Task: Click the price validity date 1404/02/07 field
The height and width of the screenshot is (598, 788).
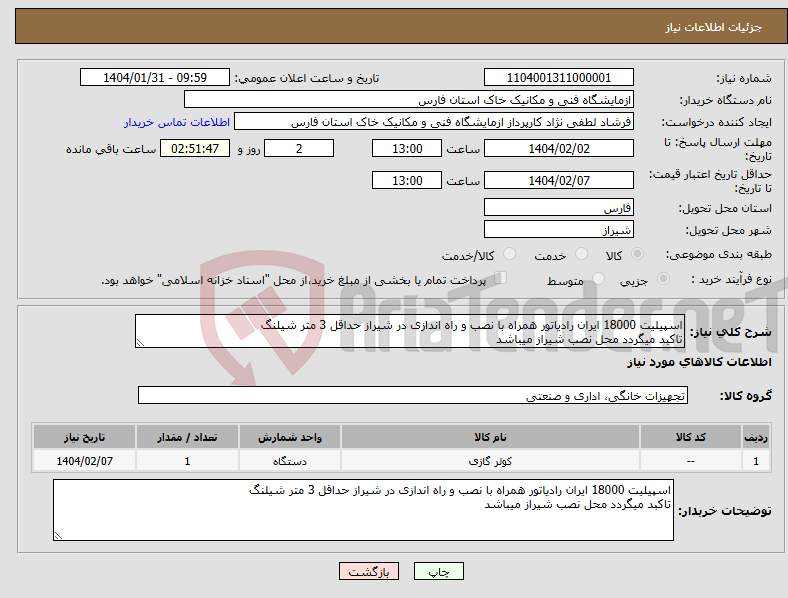Action: click(558, 180)
